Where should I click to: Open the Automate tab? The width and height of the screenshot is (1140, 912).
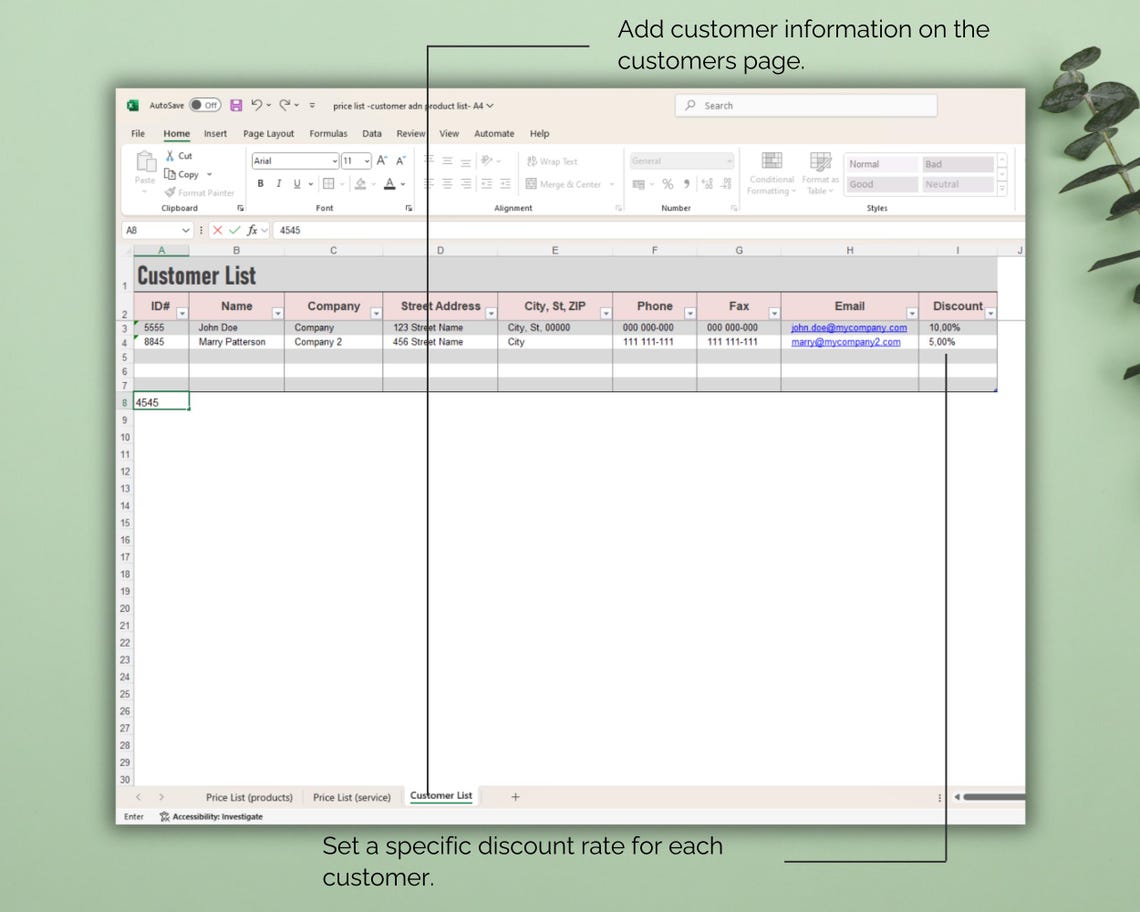(x=494, y=134)
